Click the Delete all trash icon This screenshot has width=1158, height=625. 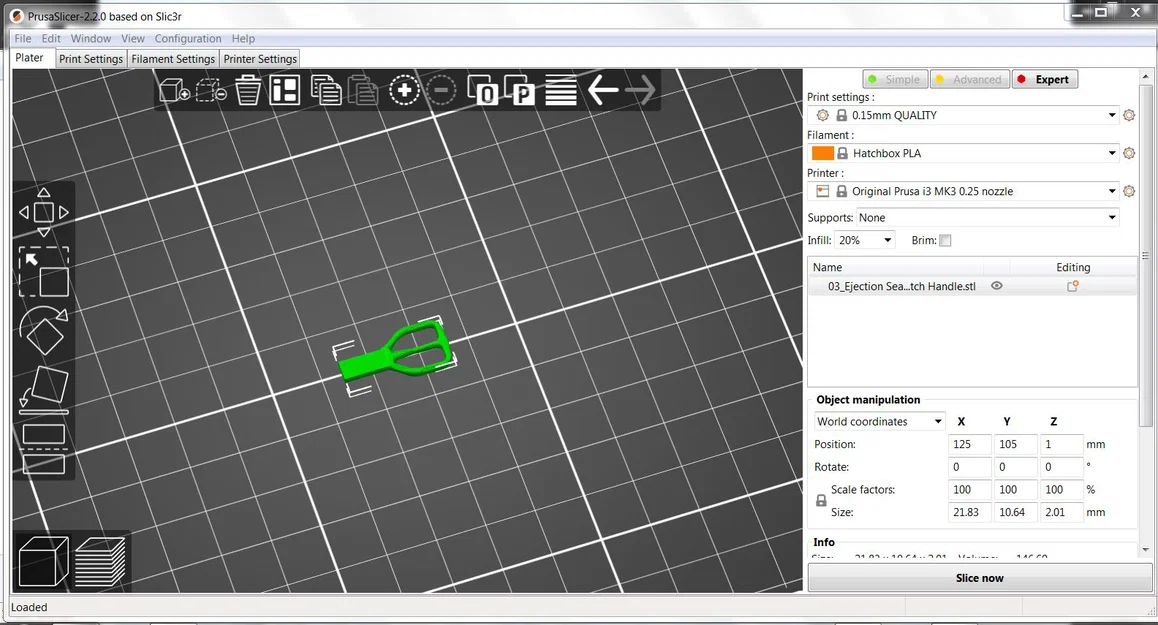[x=248, y=91]
